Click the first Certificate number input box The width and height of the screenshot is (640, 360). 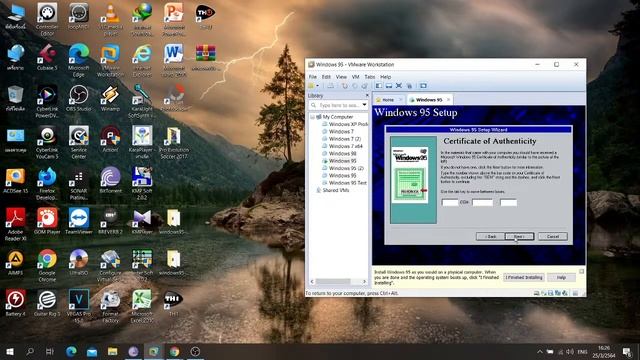click(450, 202)
